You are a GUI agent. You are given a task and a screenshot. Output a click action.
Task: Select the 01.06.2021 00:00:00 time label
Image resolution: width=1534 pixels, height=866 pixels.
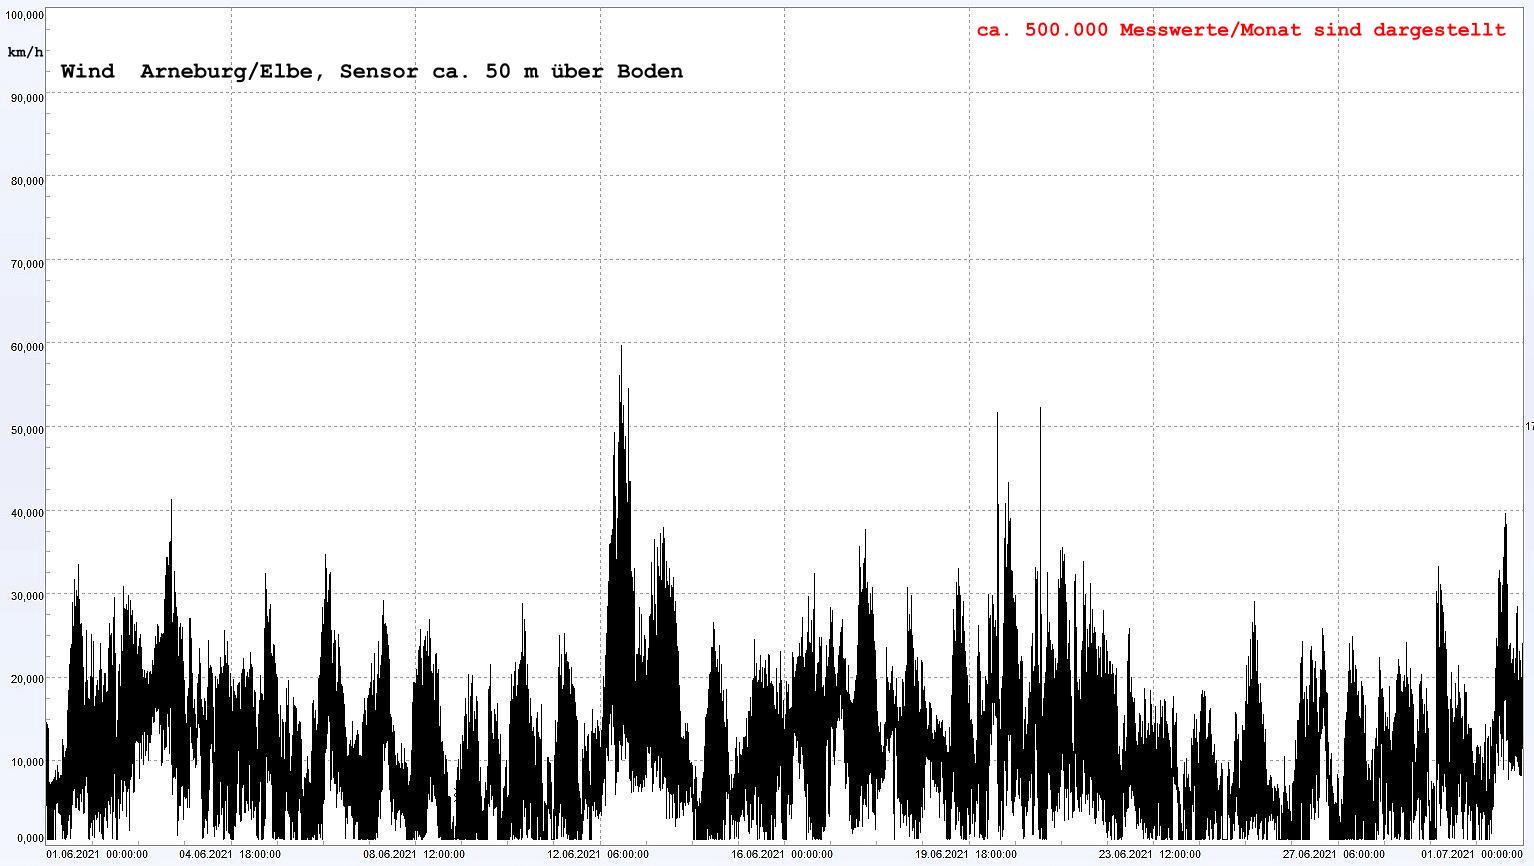pyautogui.click(x=98, y=854)
